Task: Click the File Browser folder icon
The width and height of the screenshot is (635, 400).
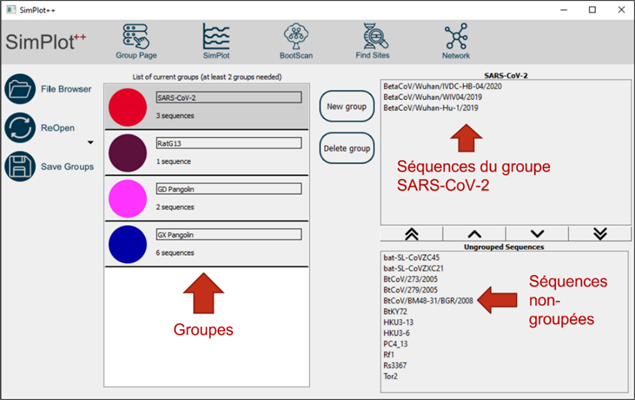Action: coord(20,89)
